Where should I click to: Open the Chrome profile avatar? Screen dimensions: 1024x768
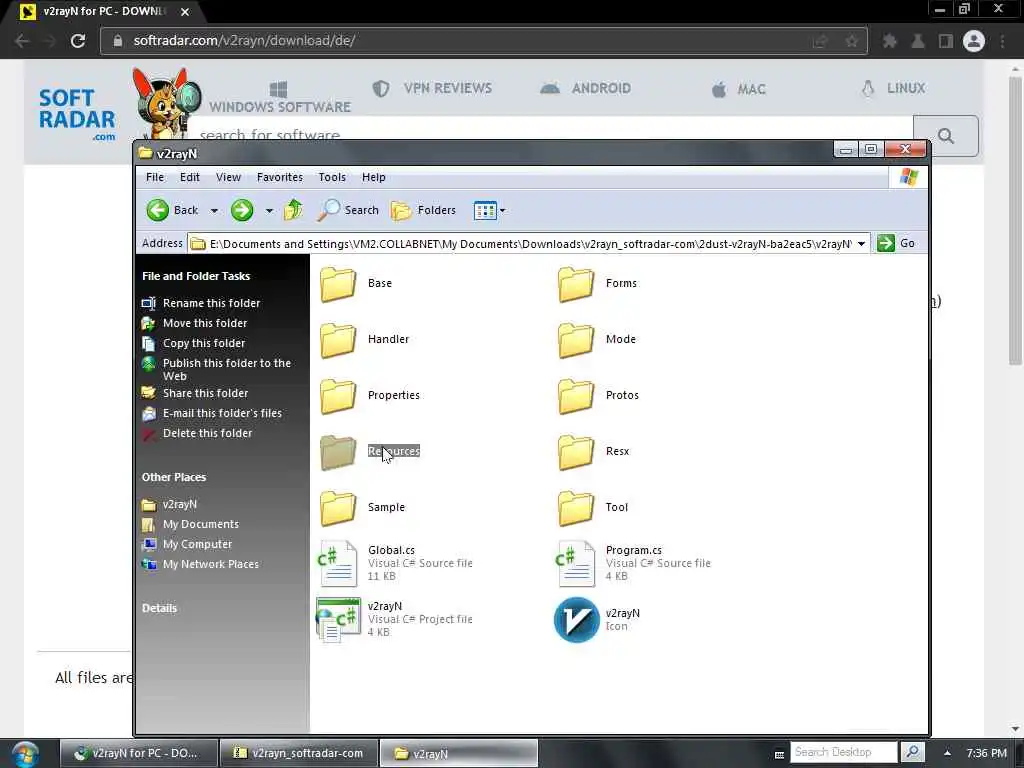tap(973, 41)
